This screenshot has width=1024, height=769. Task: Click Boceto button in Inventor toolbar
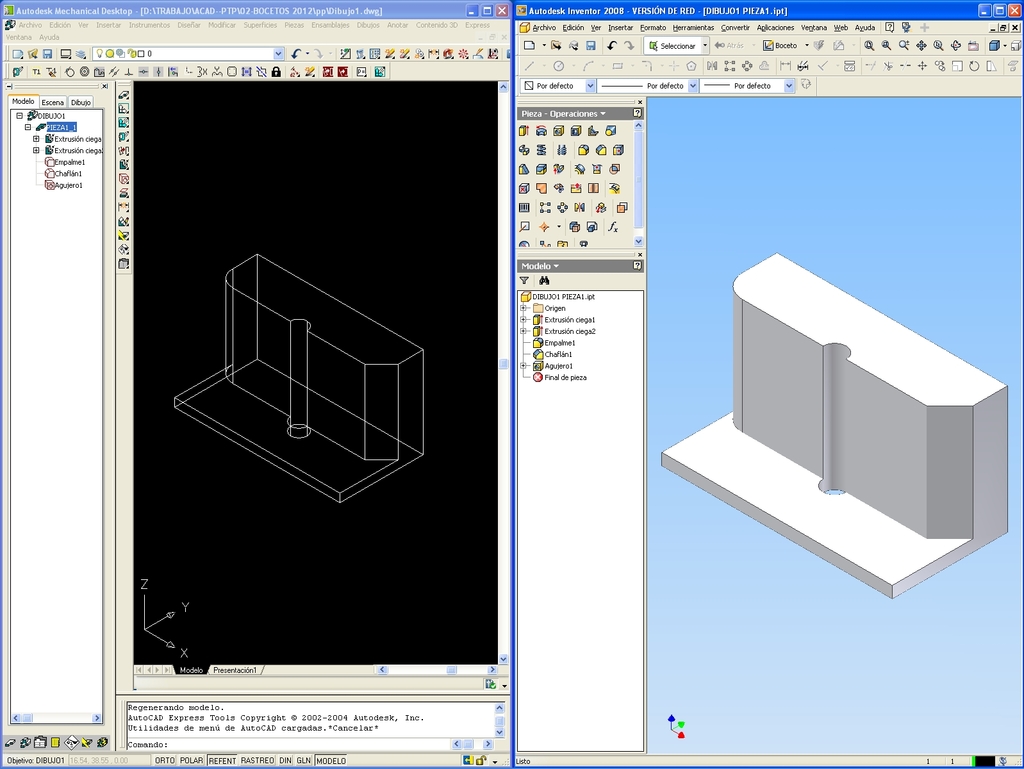coord(780,46)
